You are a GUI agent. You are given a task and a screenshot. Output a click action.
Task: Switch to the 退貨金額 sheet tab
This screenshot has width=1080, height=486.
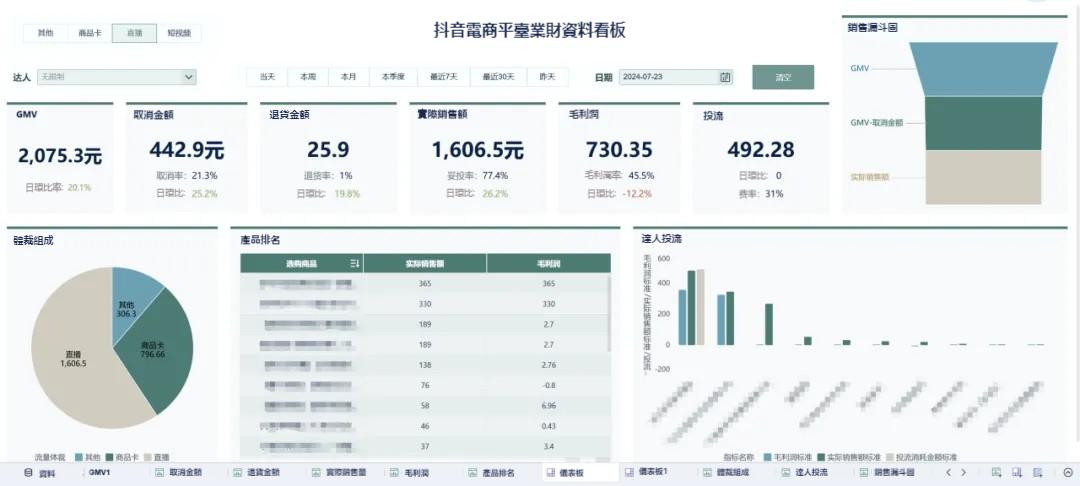(x=264, y=473)
